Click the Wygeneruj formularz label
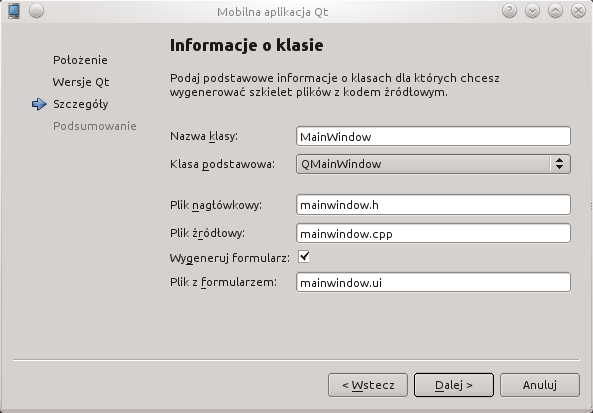The width and height of the screenshot is (593, 413). (230, 258)
